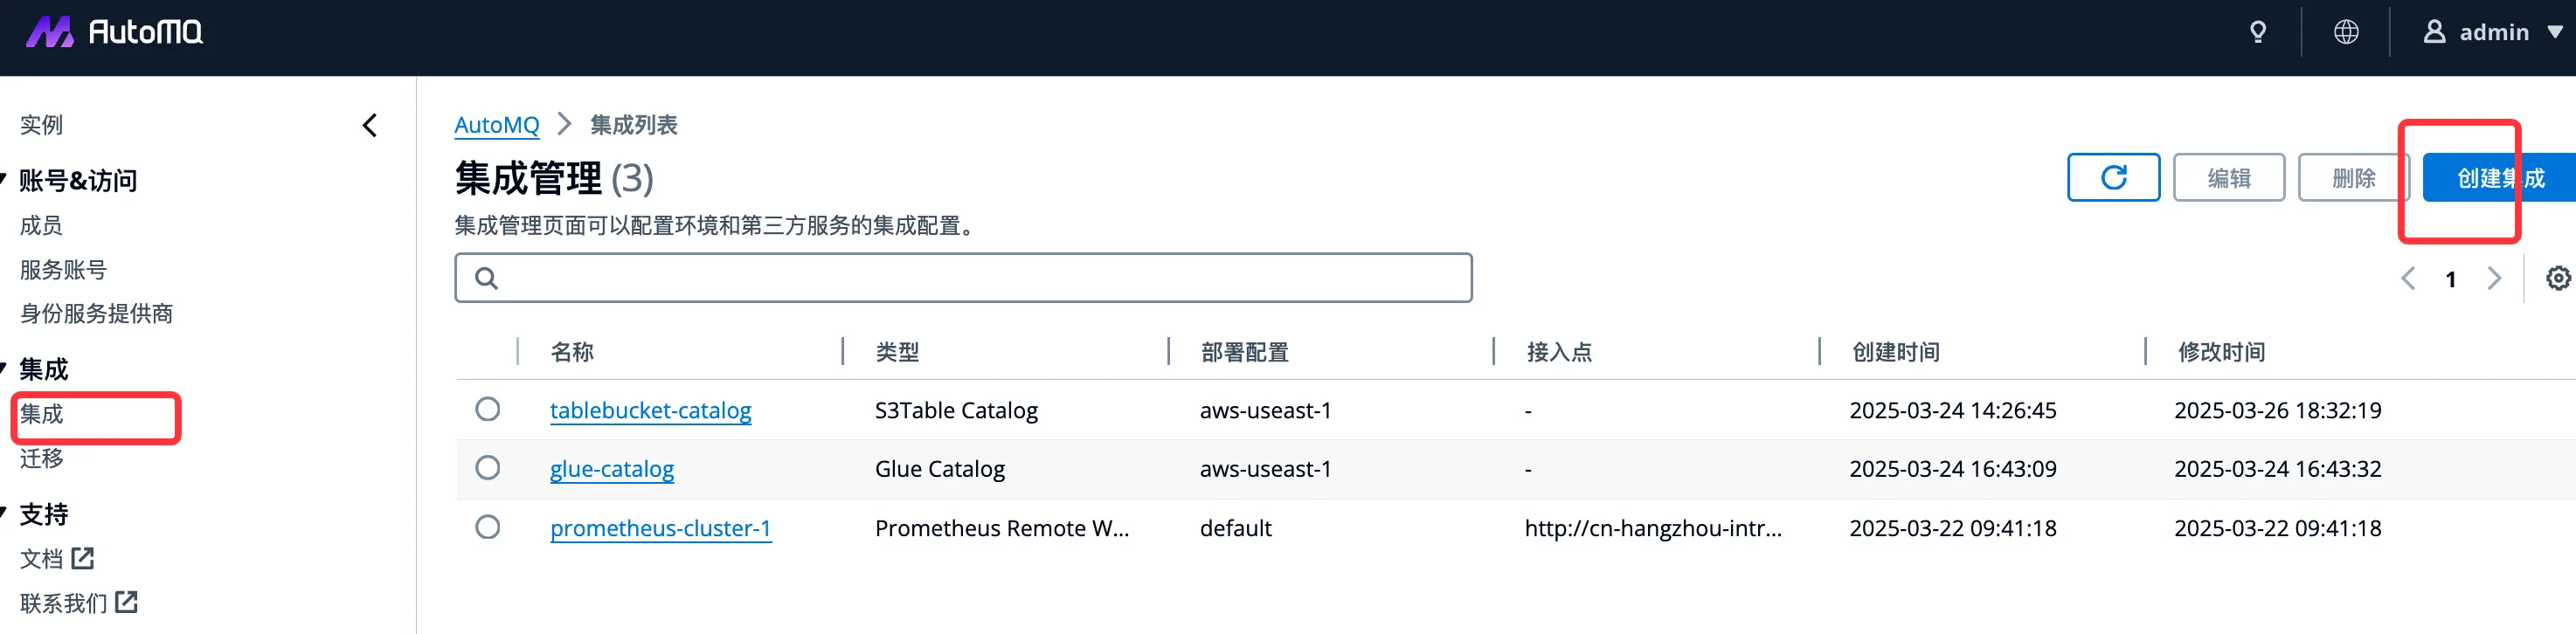Screen dimensions: 2576x634
Task: Select the tablebucket-catalog radio button
Action: coord(488,409)
